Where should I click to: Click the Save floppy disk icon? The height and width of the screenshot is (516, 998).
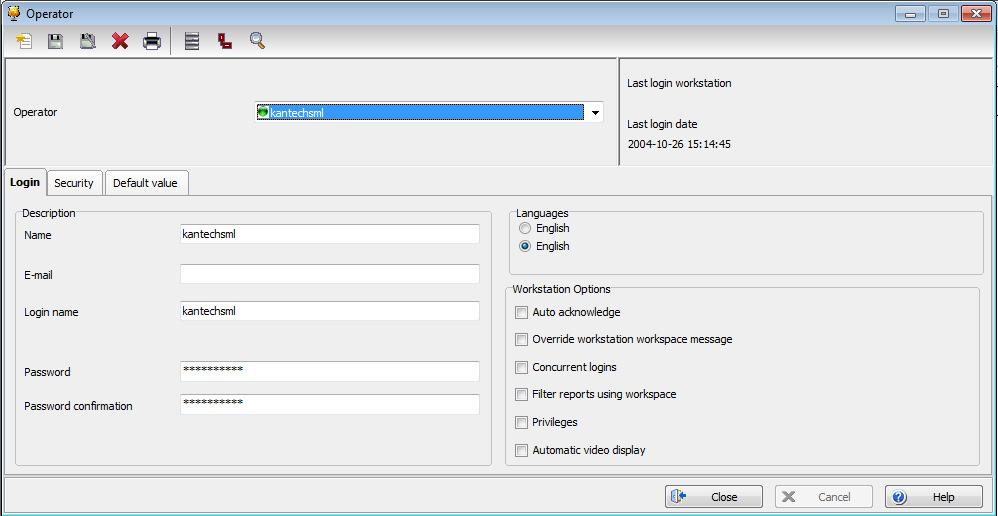[x=56, y=42]
